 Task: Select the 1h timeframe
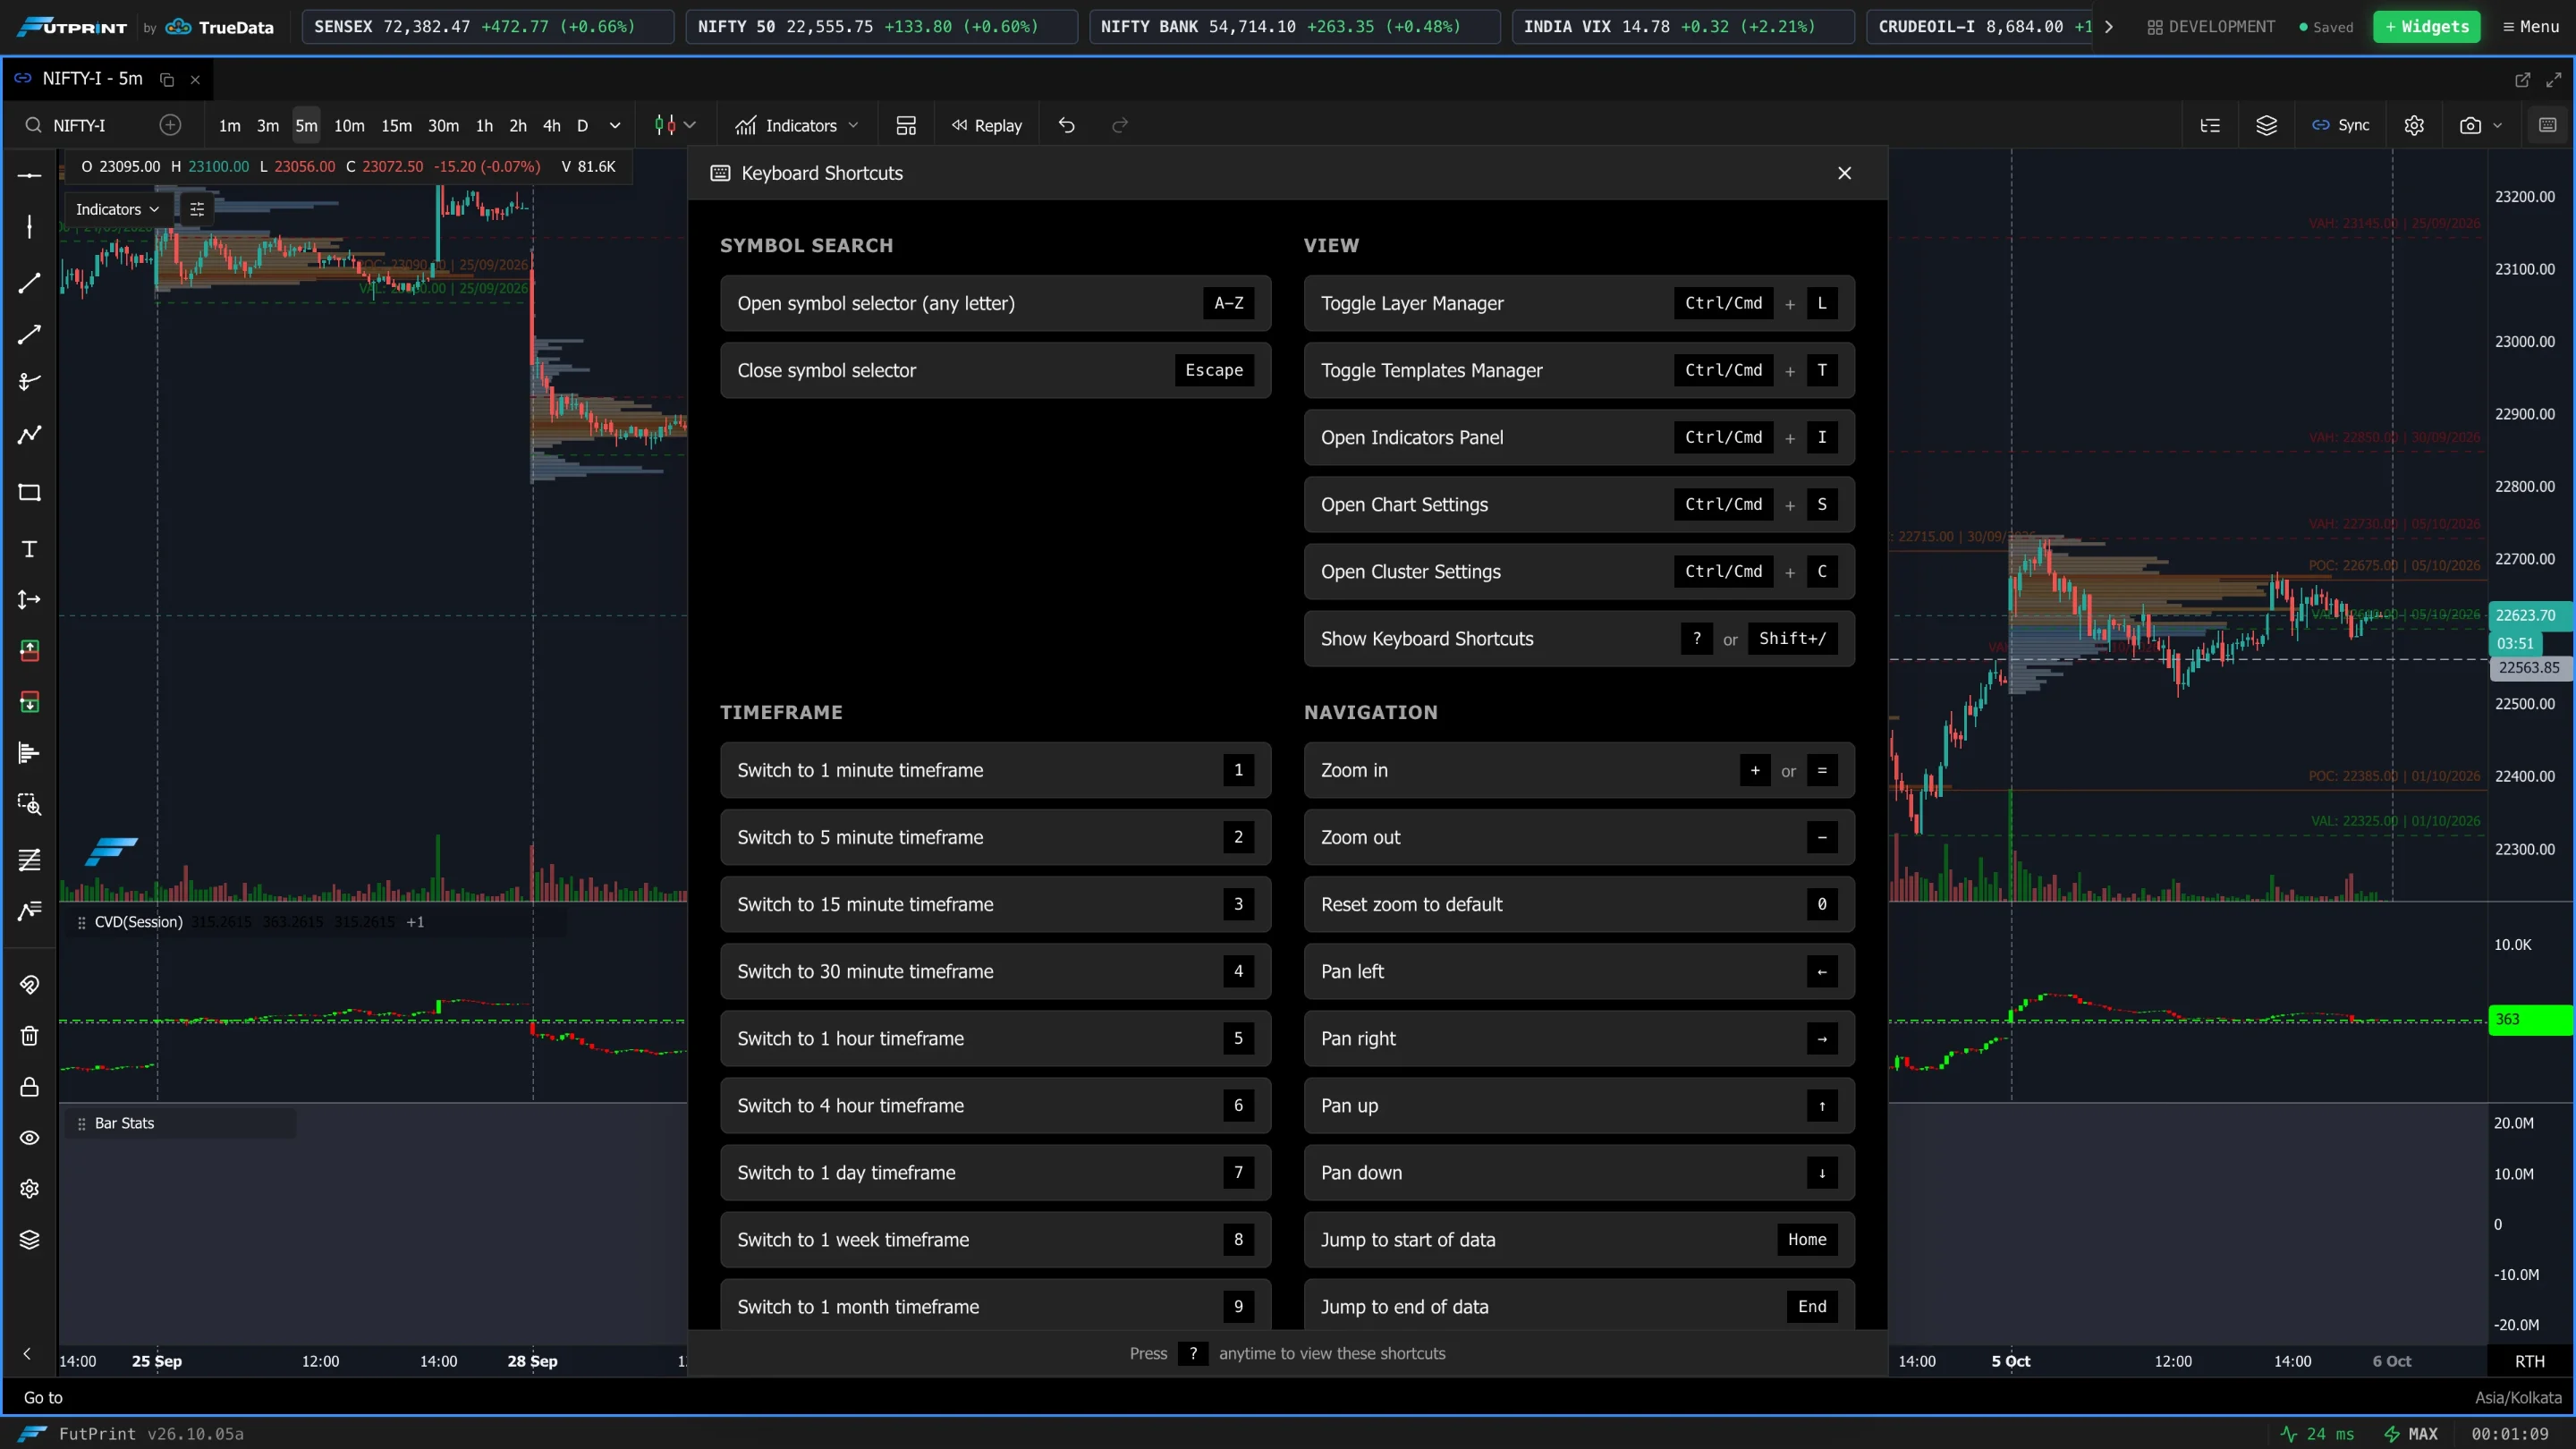pos(484,125)
